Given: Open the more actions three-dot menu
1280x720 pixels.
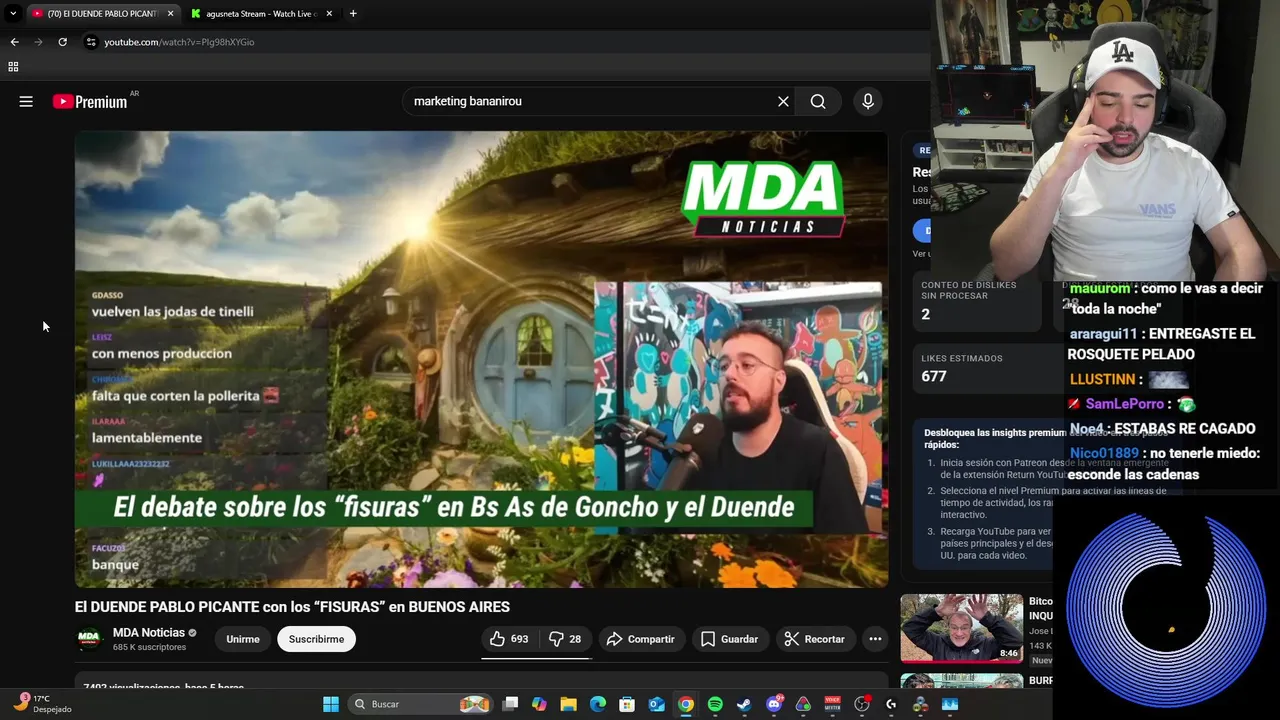Looking at the screenshot, I should tap(875, 639).
